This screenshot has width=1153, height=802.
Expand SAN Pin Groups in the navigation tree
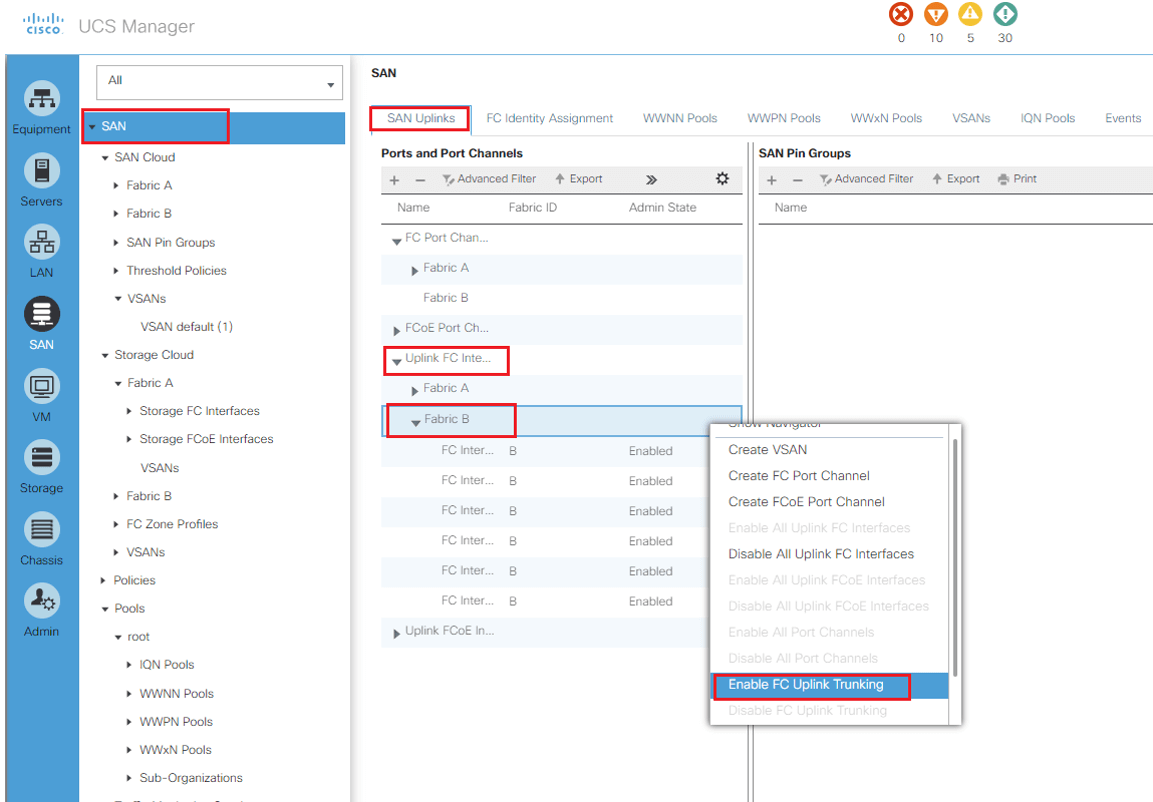(x=116, y=243)
